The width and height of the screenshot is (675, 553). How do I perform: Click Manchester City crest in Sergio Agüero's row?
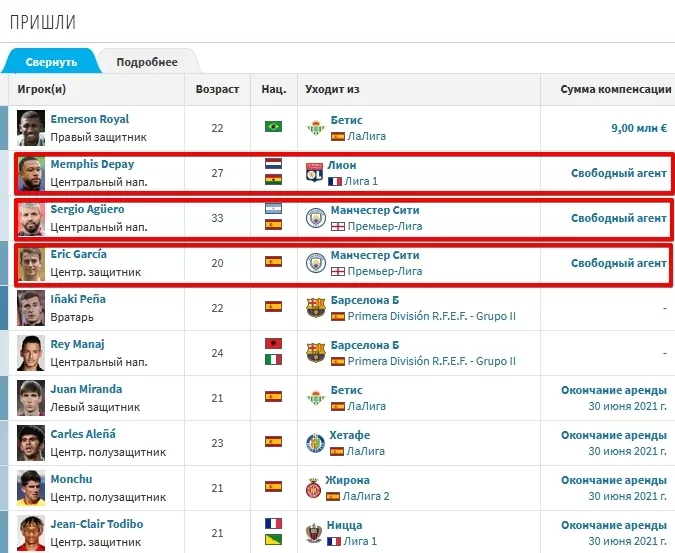click(315, 217)
